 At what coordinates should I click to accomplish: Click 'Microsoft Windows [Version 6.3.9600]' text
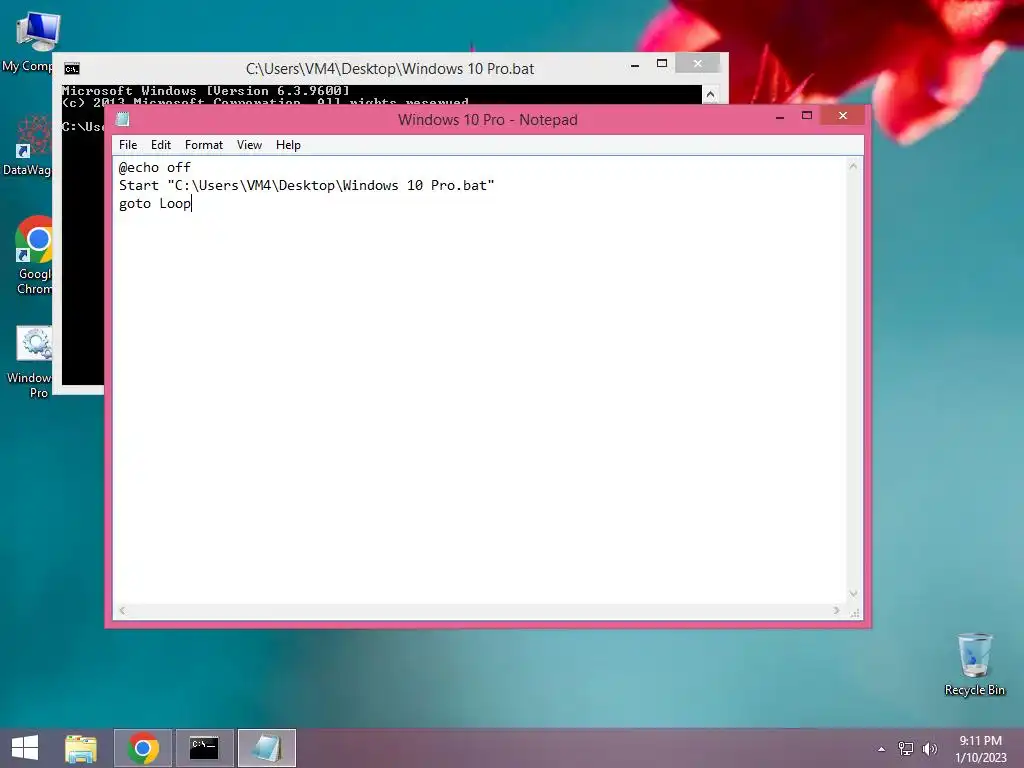(206, 91)
